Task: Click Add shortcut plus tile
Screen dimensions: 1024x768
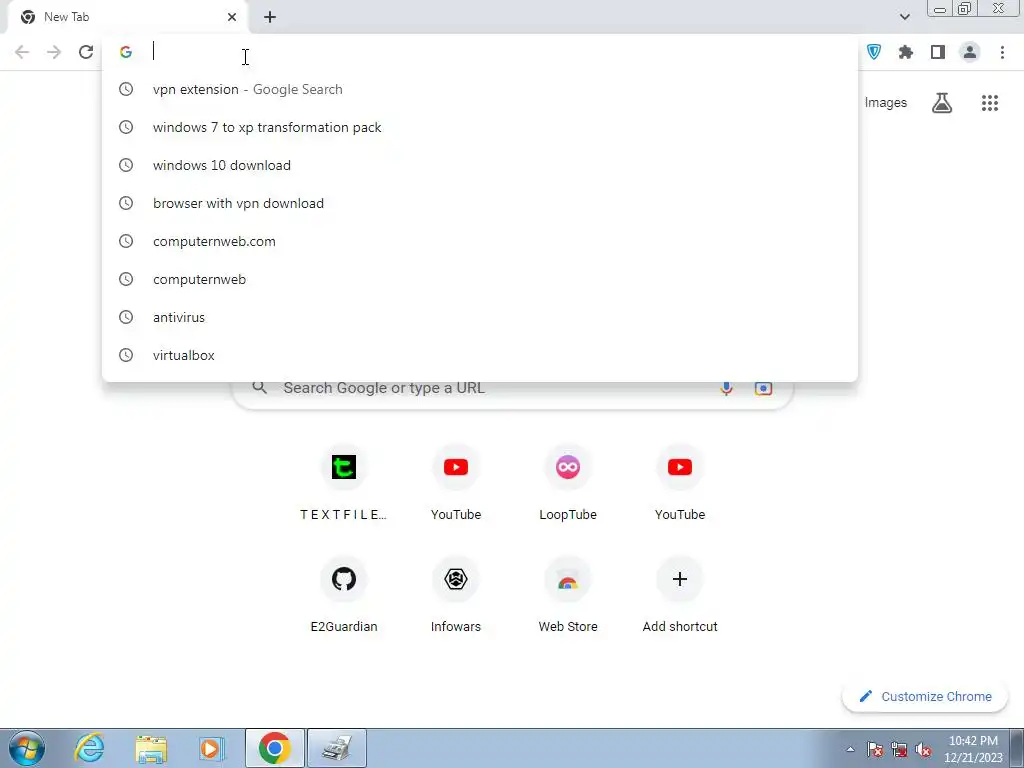Action: 680,596
